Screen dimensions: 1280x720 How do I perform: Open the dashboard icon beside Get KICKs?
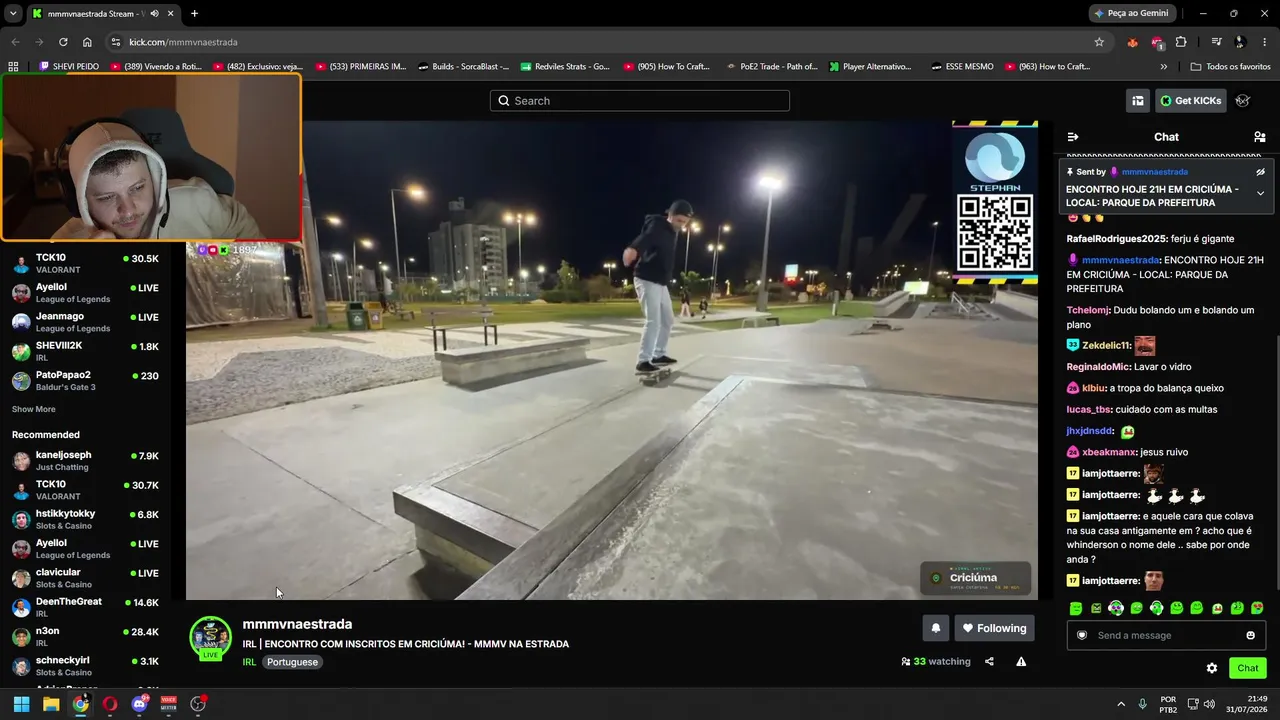(1138, 101)
